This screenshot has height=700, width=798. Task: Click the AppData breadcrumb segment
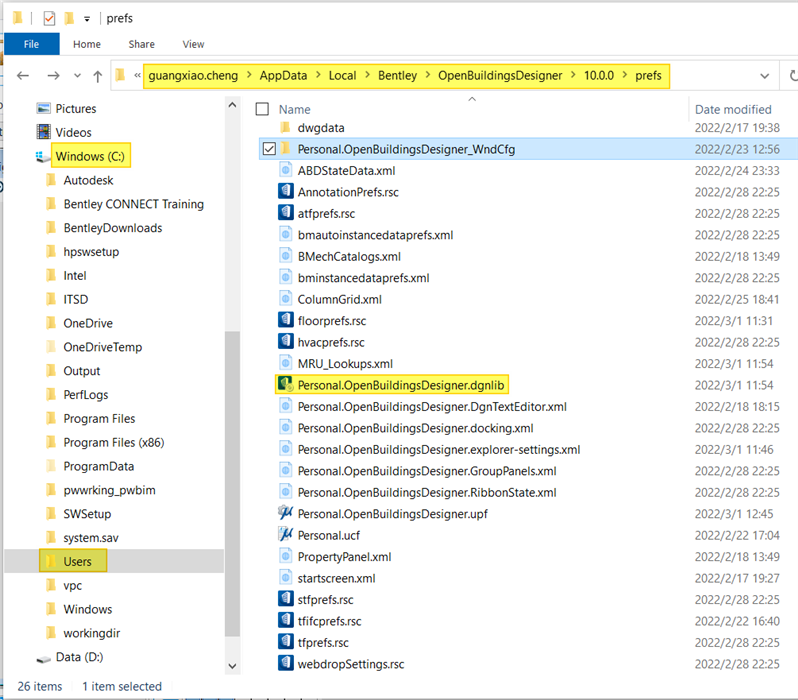click(x=283, y=76)
